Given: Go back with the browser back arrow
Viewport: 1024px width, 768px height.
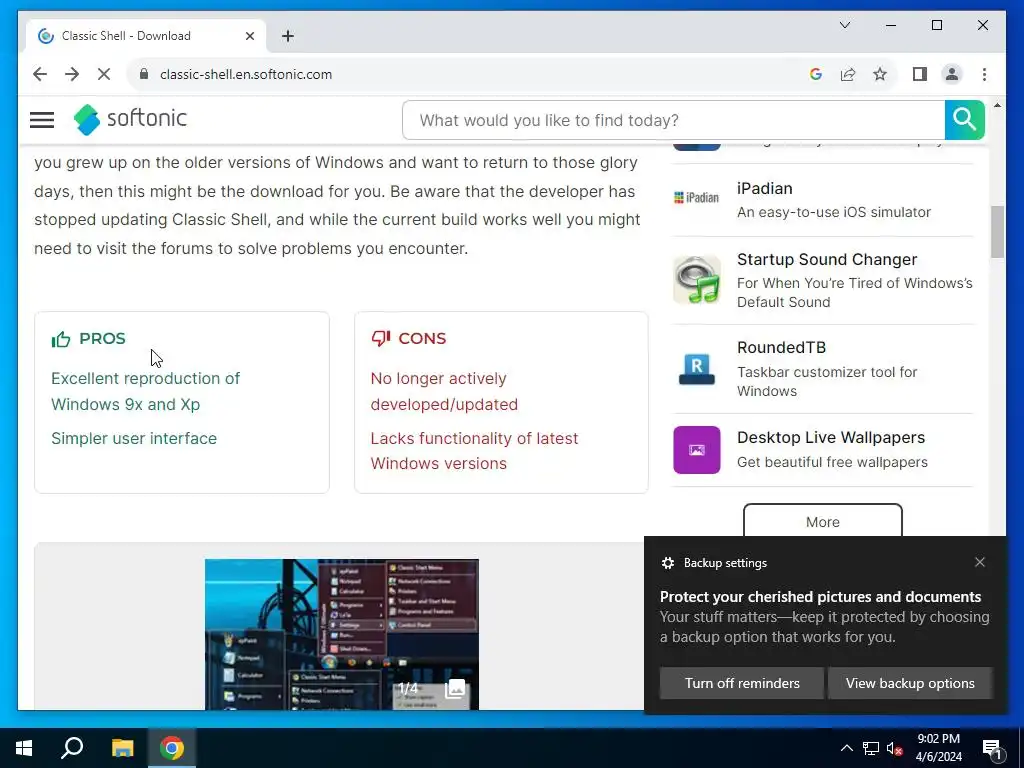Looking at the screenshot, I should tap(40, 74).
